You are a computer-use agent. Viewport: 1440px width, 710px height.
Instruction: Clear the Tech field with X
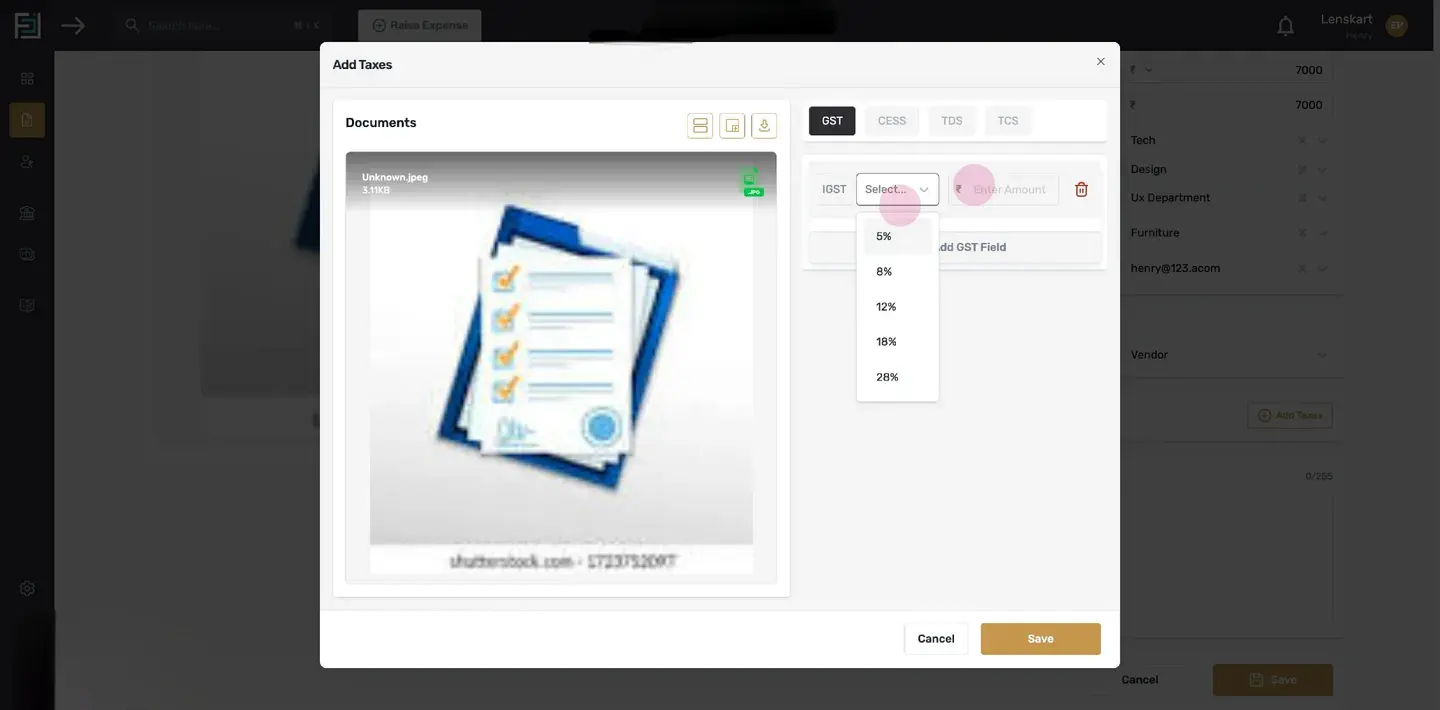[x=1302, y=141]
